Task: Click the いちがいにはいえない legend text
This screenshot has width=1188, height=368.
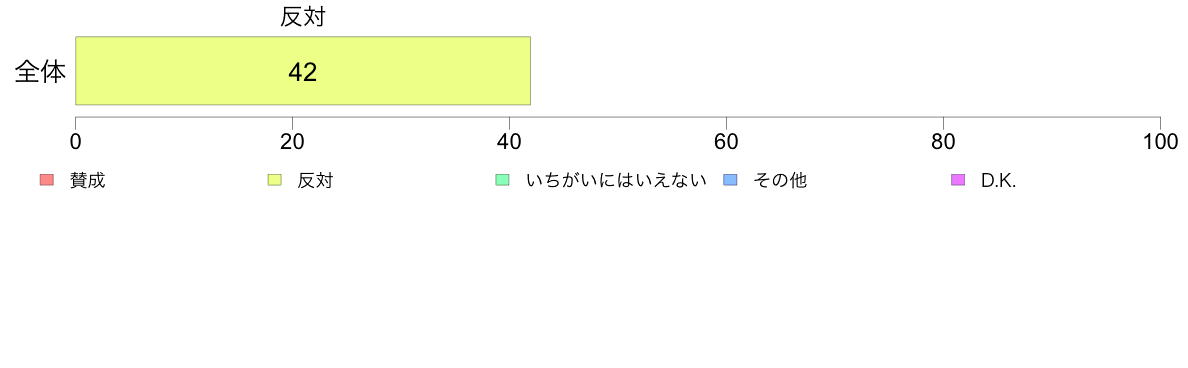Action: (616, 180)
